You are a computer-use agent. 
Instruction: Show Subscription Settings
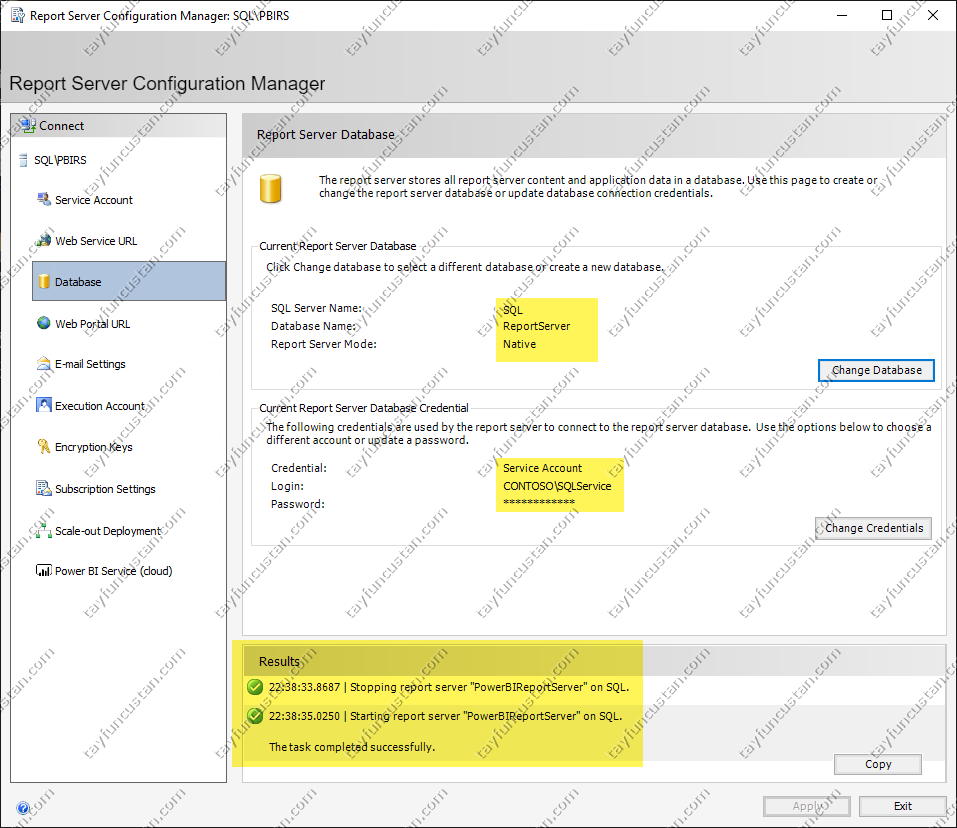point(105,489)
